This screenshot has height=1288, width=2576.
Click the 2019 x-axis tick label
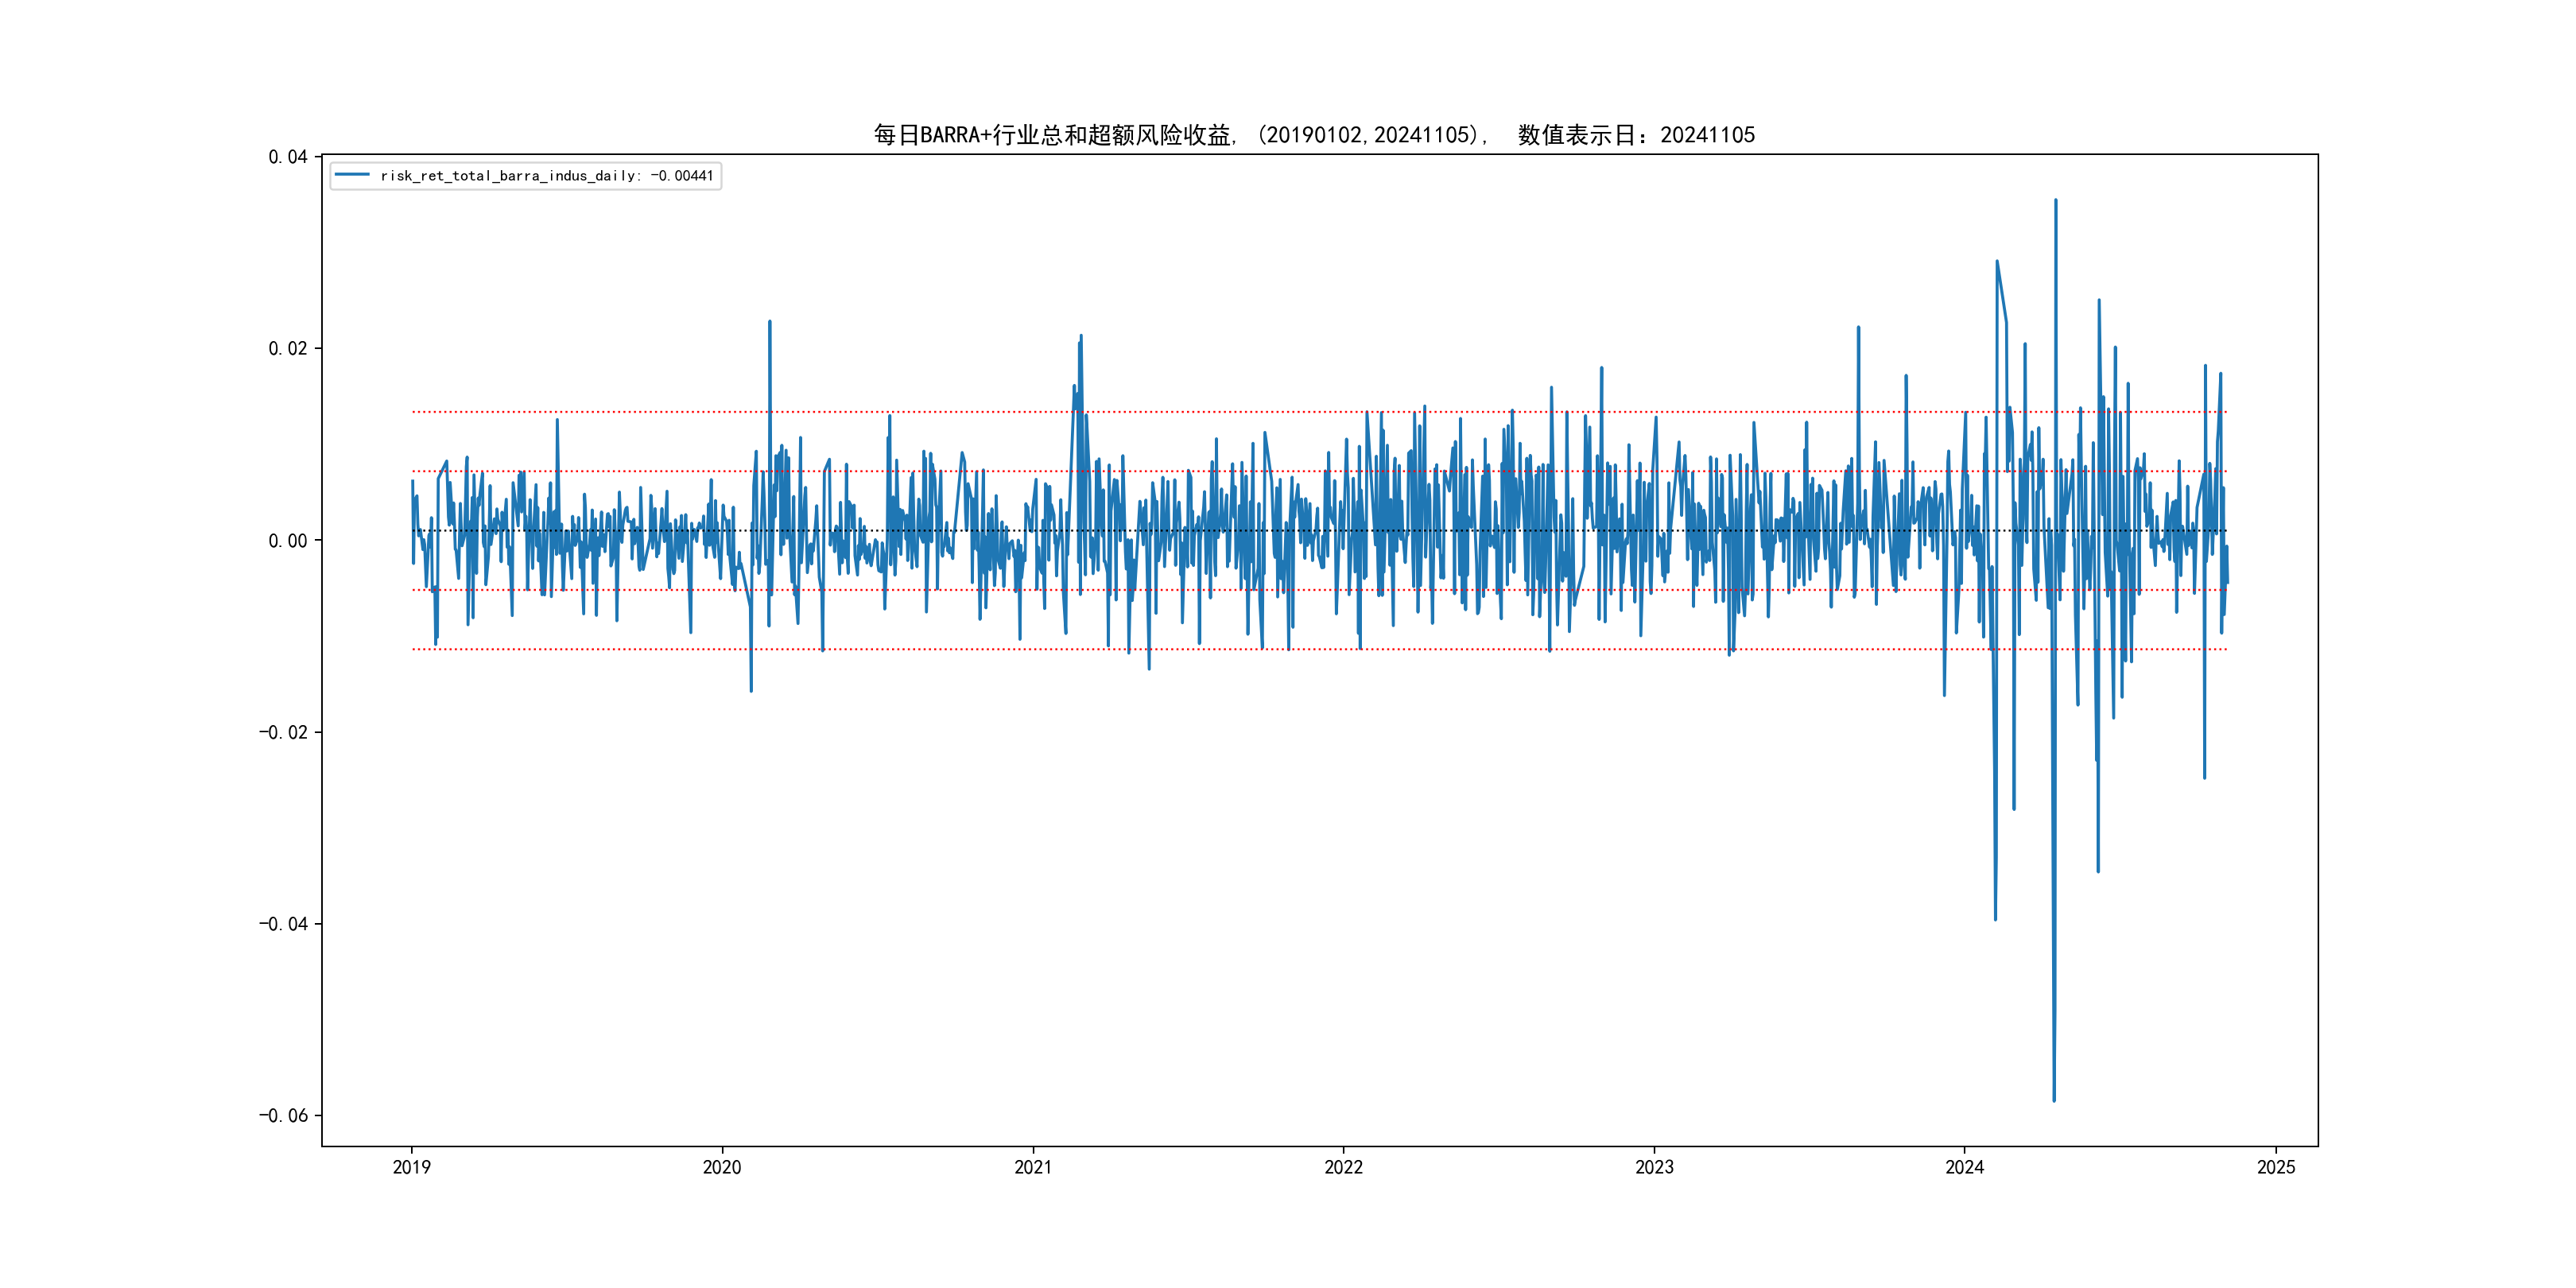pyautogui.click(x=411, y=1167)
